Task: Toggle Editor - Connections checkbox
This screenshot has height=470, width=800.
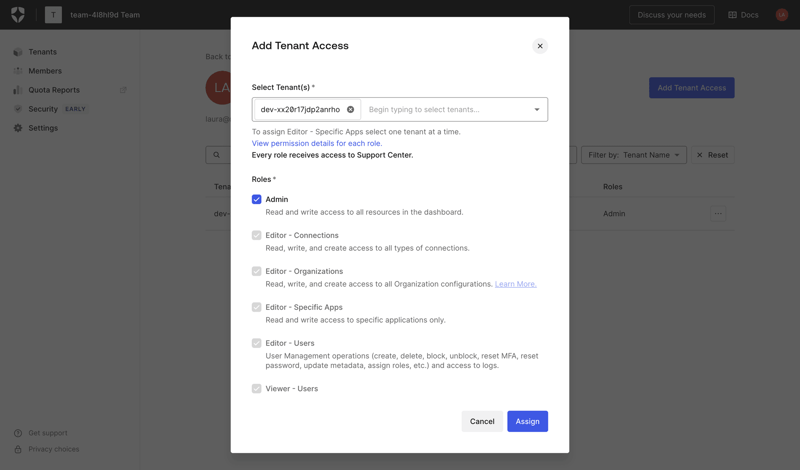Action: click(x=257, y=235)
